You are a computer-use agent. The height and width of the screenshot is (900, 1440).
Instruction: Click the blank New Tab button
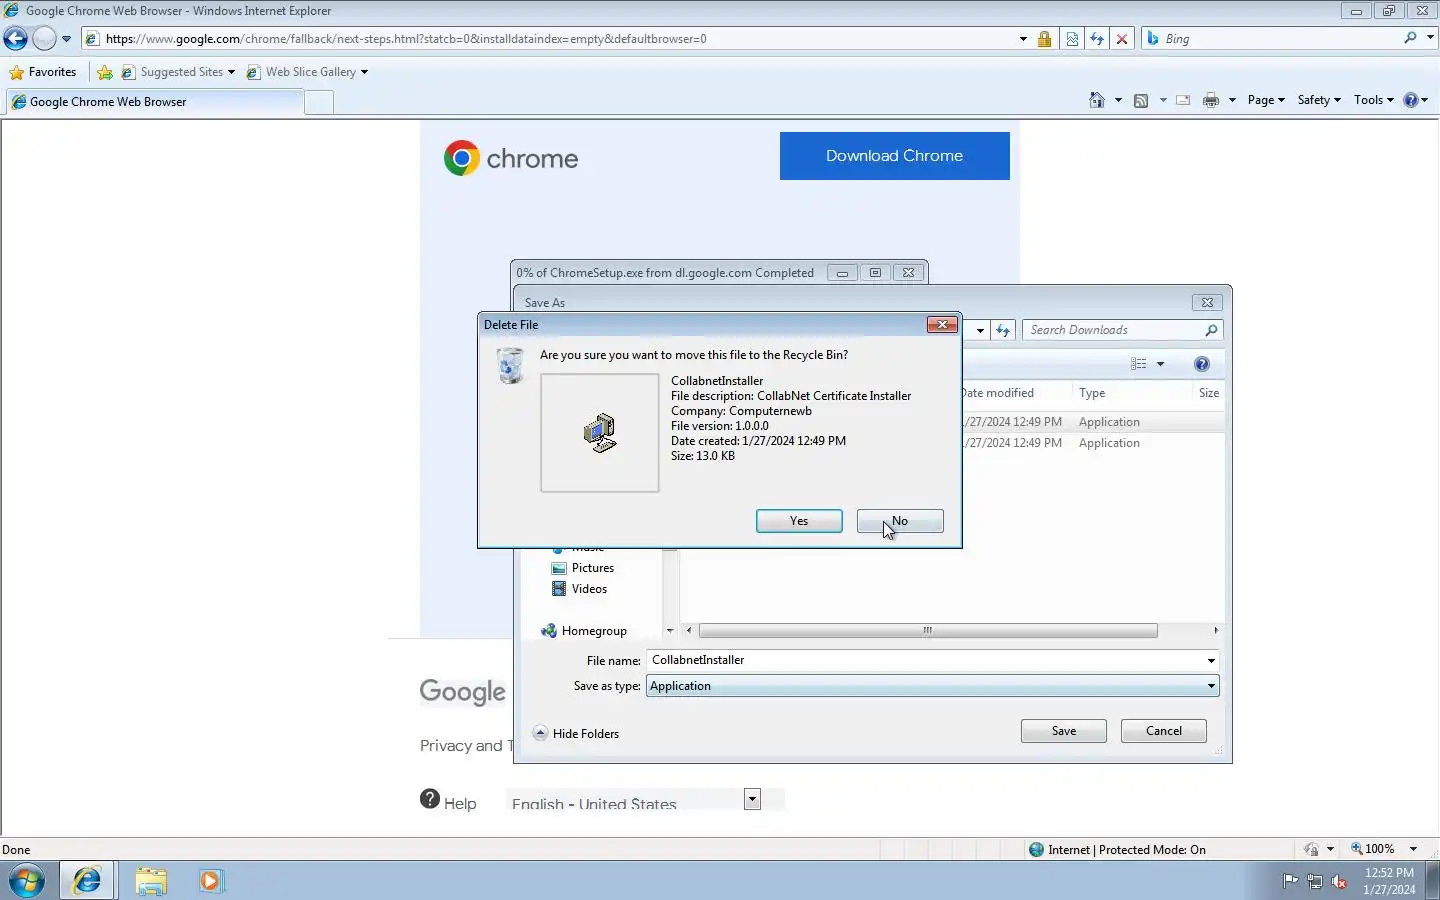tap(319, 102)
